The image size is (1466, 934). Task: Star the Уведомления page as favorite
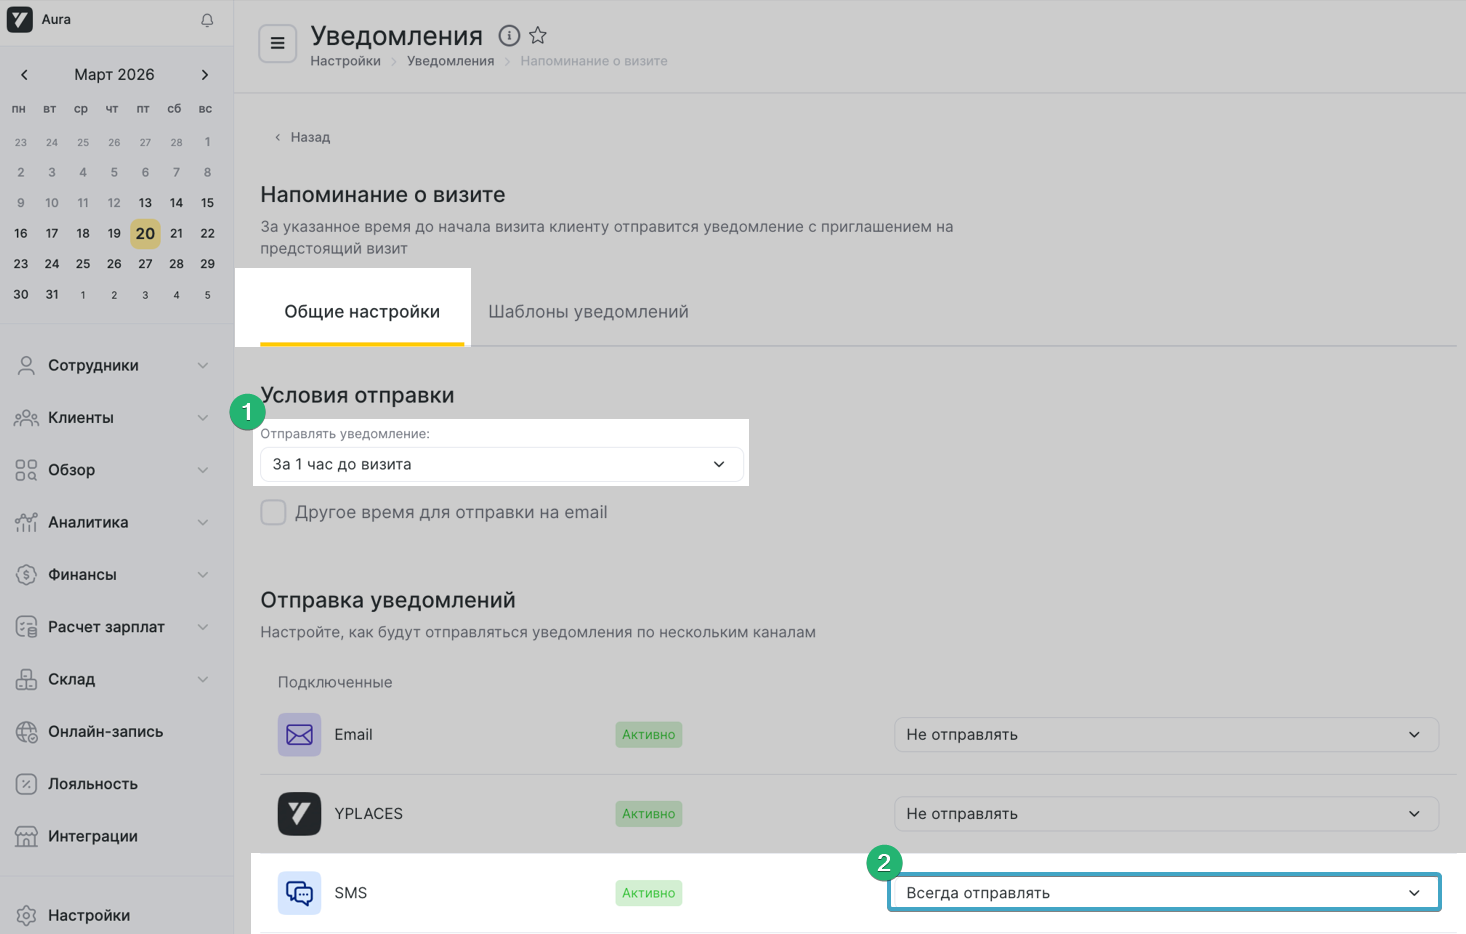(x=538, y=36)
